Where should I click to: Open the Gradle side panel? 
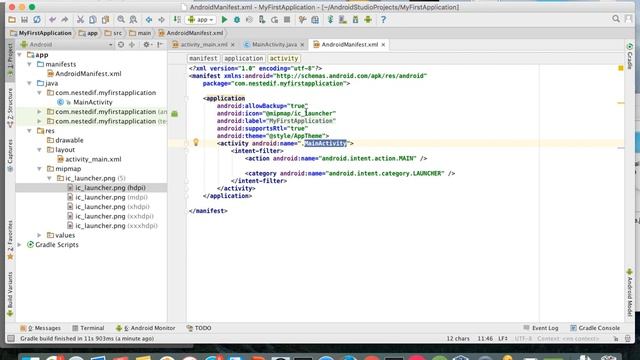[629, 56]
